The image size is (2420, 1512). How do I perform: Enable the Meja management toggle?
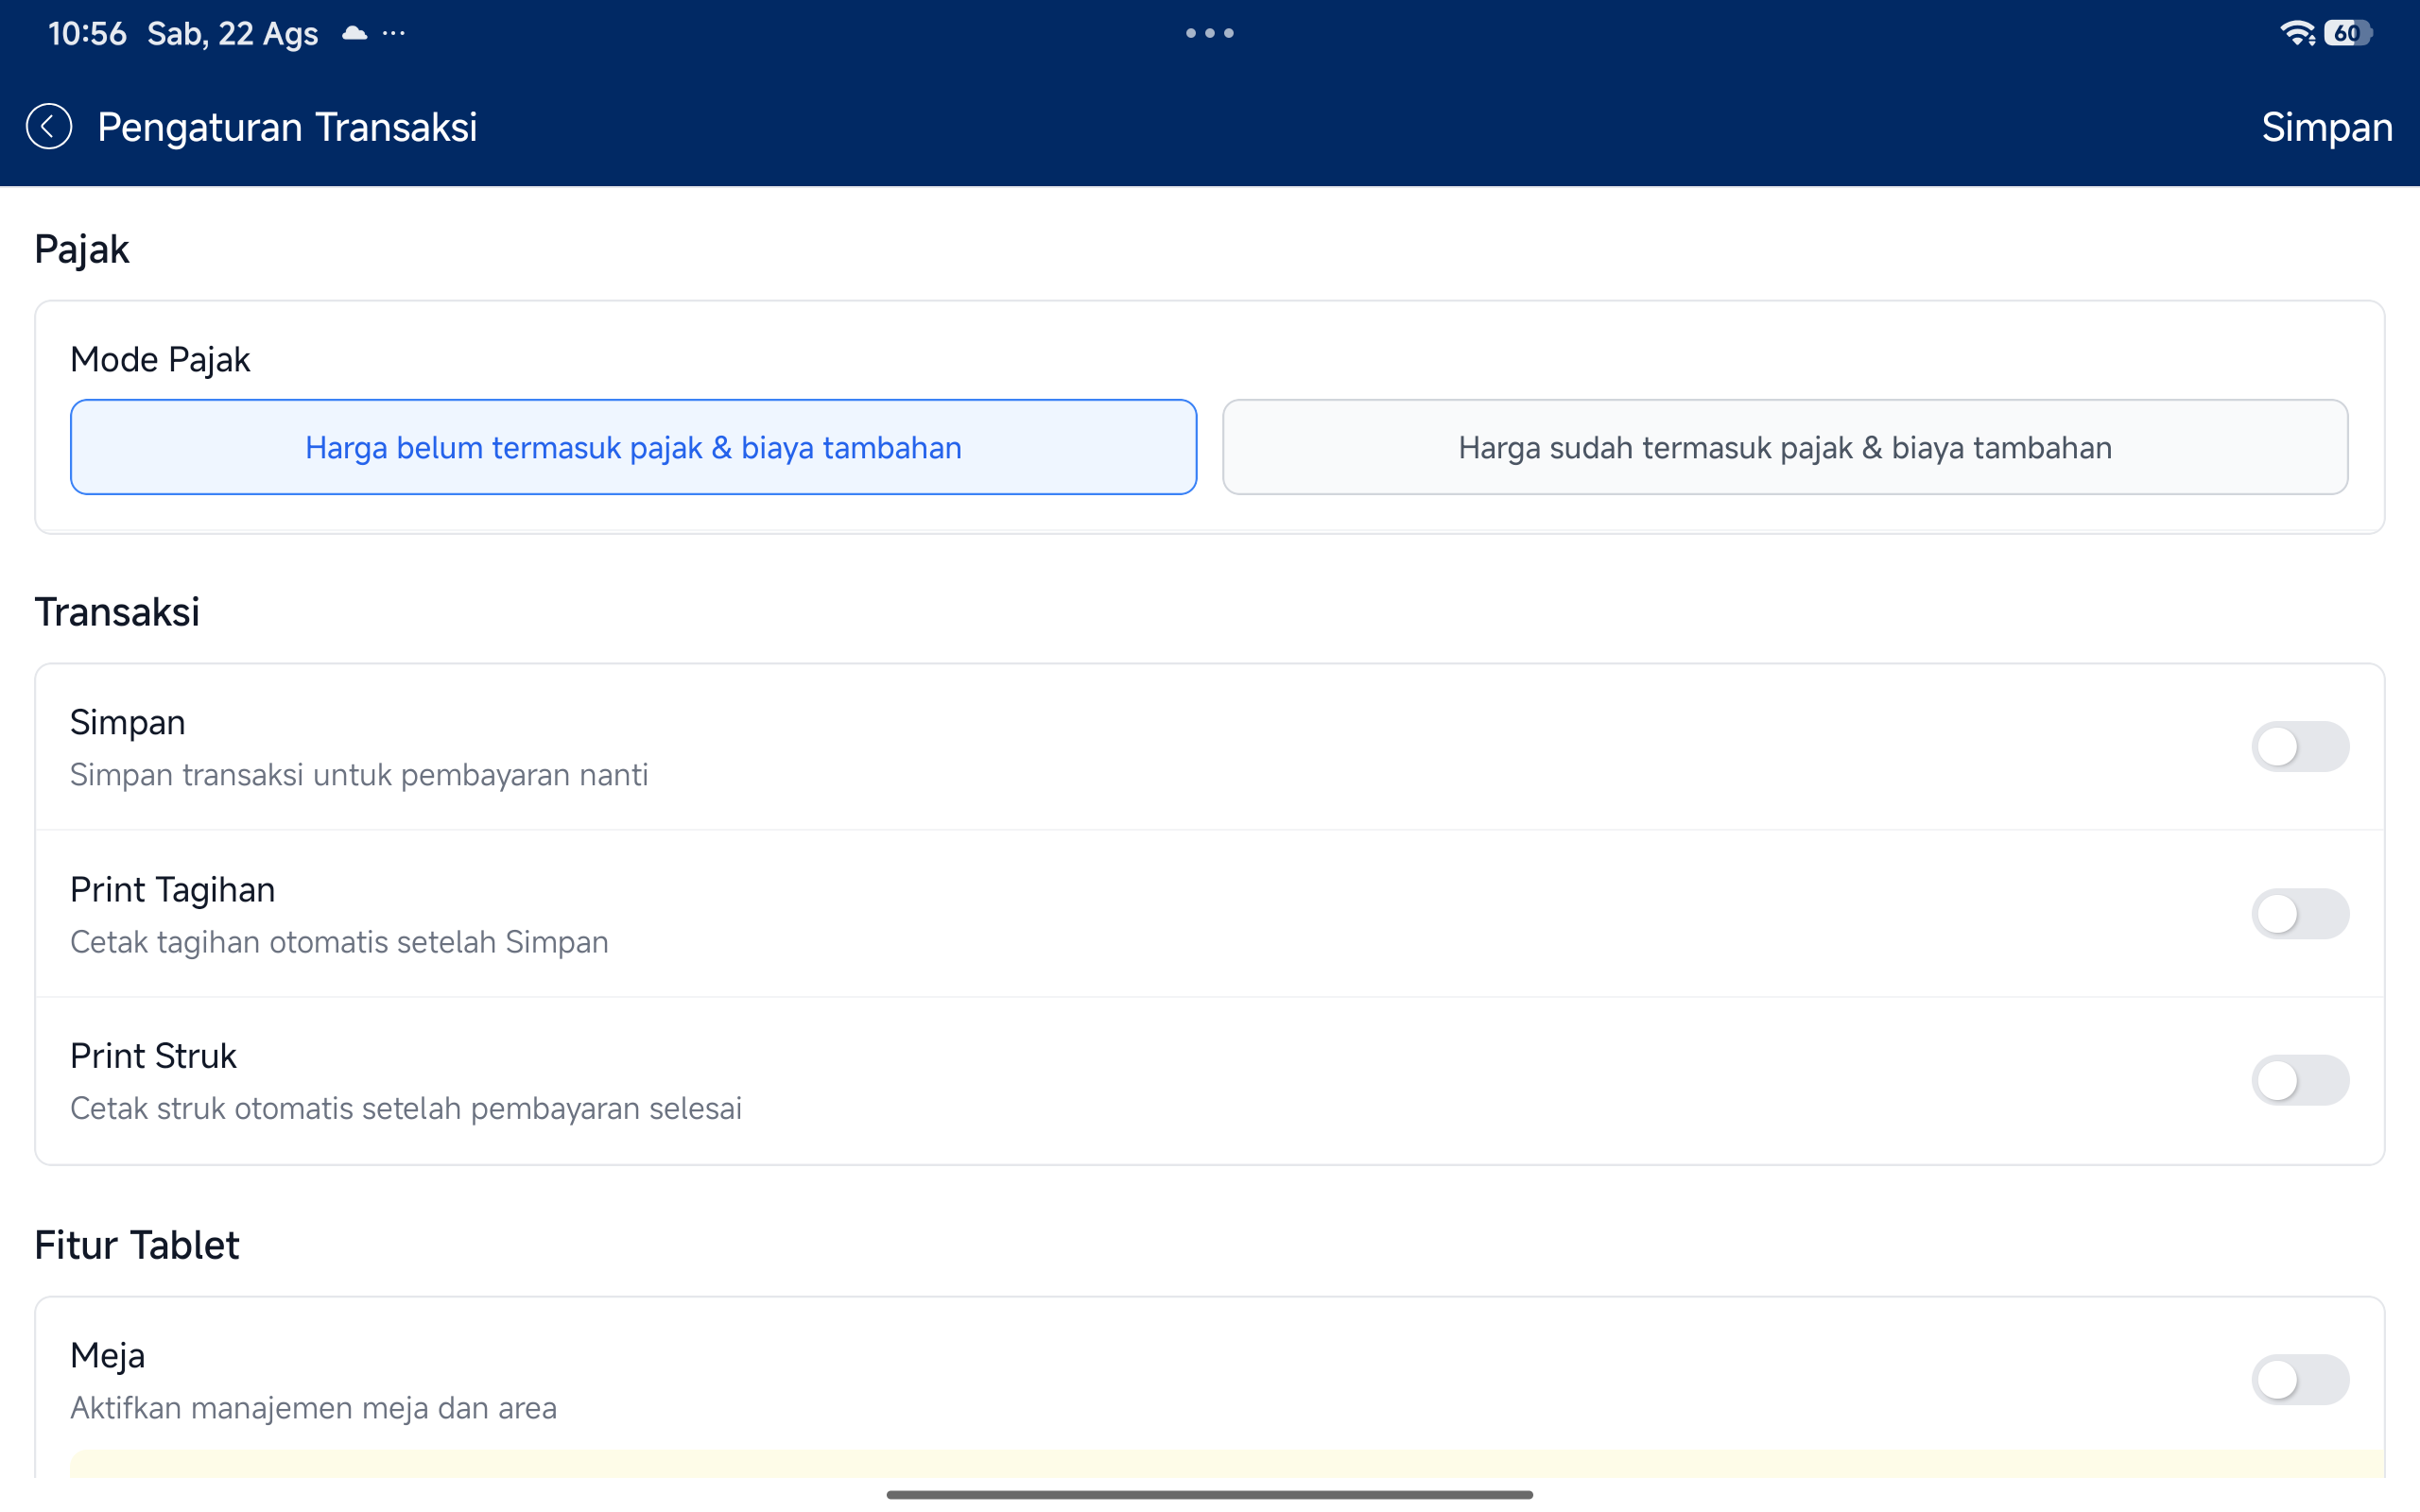tap(2300, 1380)
